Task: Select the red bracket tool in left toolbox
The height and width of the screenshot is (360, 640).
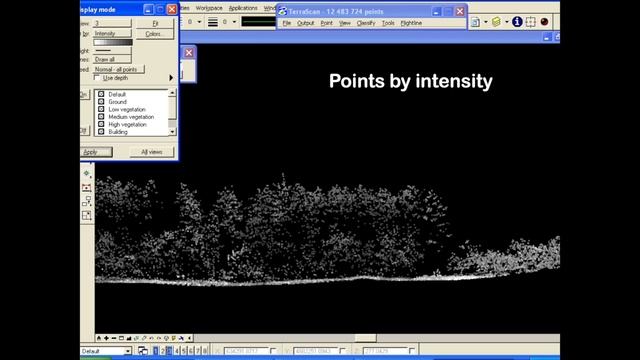Action: point(87,188)
